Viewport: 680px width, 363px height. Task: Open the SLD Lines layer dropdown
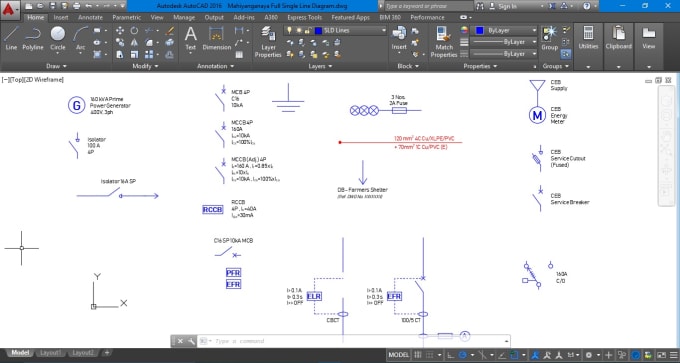coord(335,30)
